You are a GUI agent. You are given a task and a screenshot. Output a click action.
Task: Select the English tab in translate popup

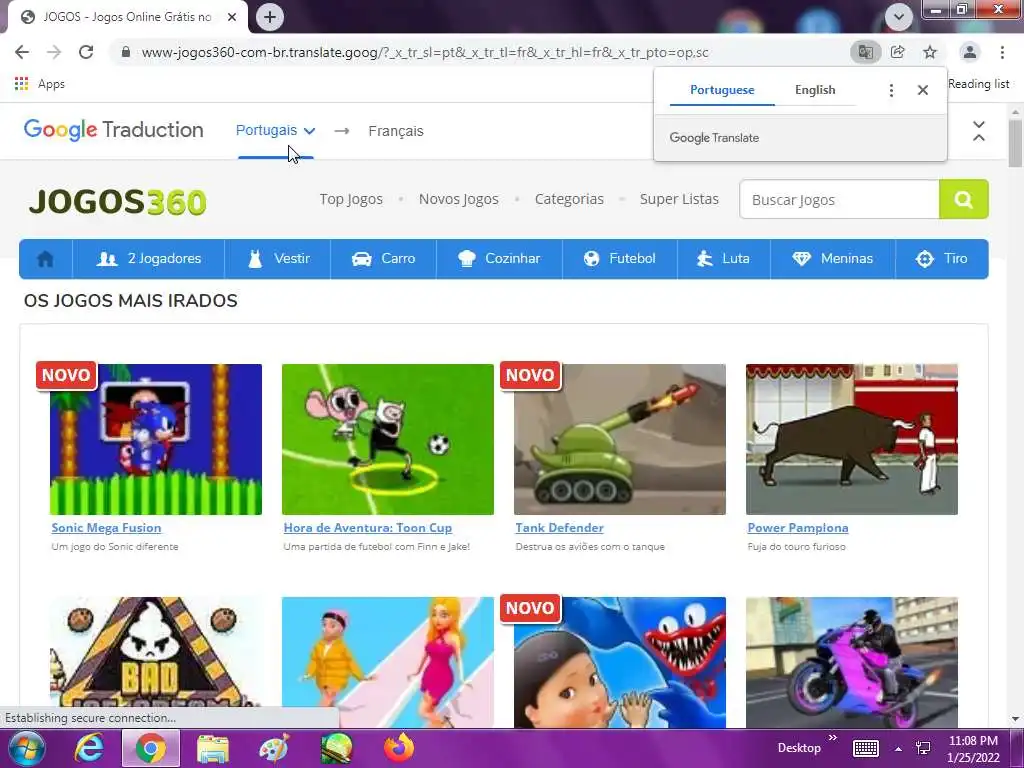[815, 90]
